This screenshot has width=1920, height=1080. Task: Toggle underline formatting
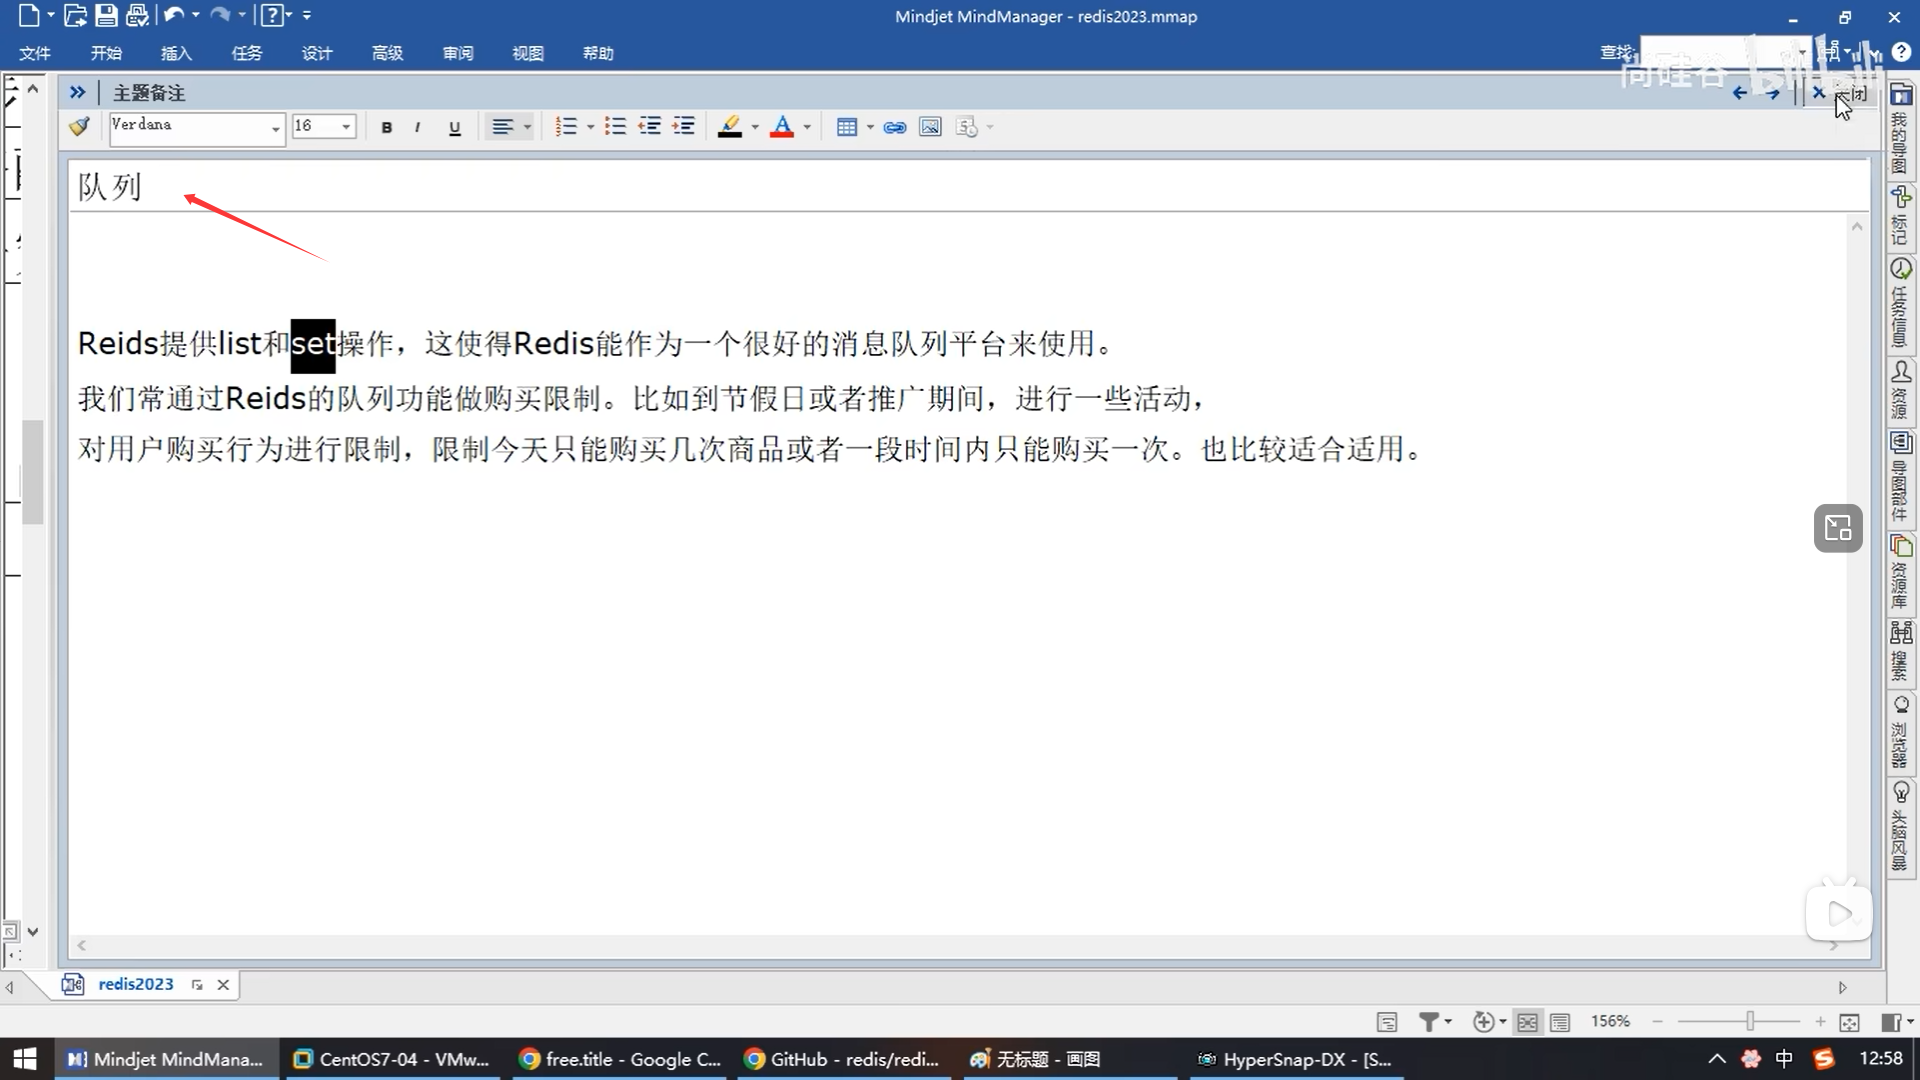pos(455,127)
